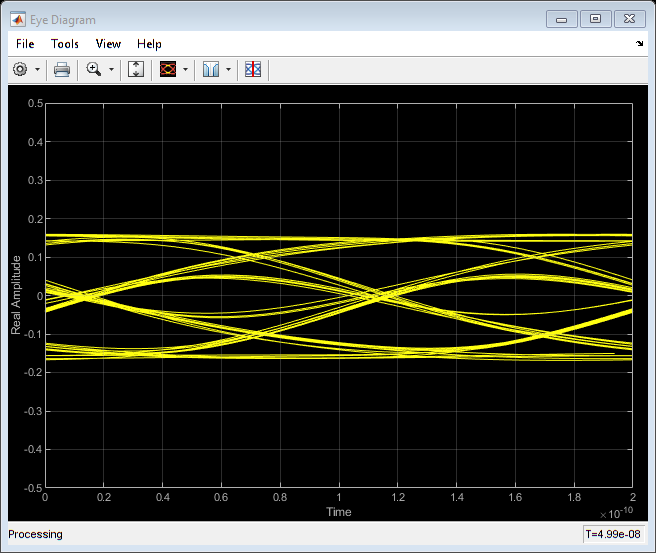Activate the Zoom magnifier tool
The width and height of the screenshot is (656, 553).
point(94,69)
